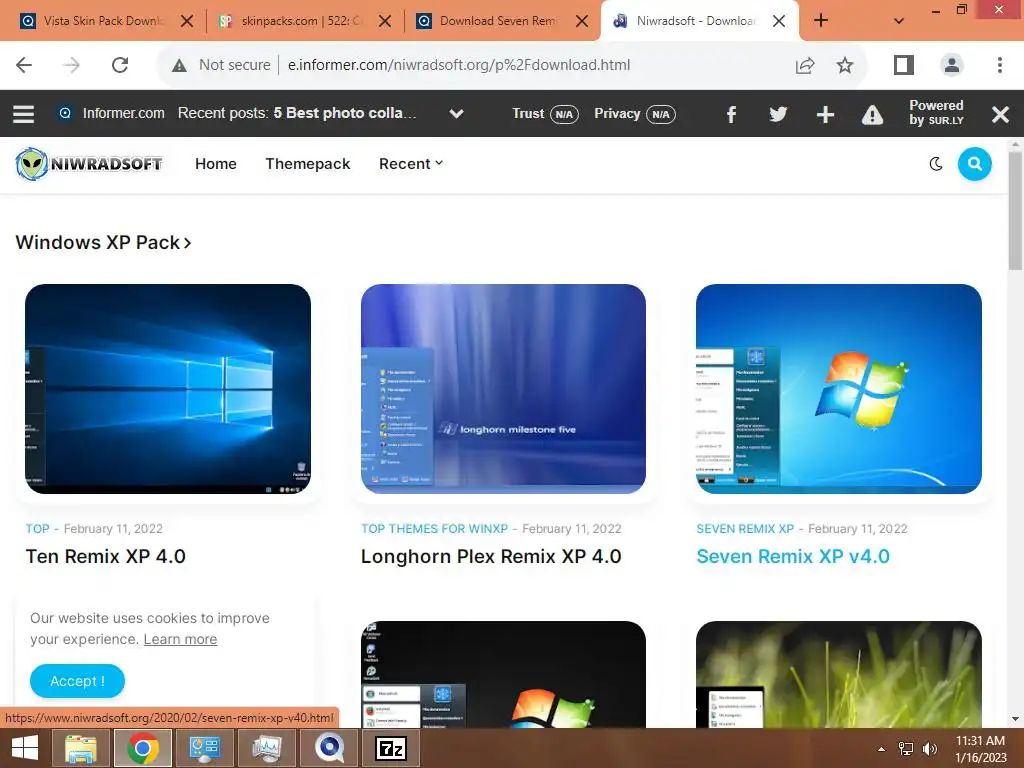Reload the current page
This screenshot has height=768, width=1024.
pos(120,65)
